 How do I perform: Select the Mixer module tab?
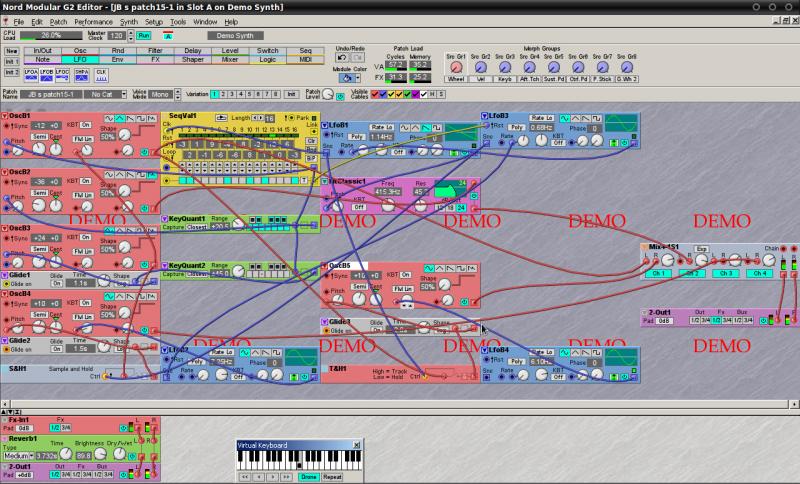pos(230,59)
